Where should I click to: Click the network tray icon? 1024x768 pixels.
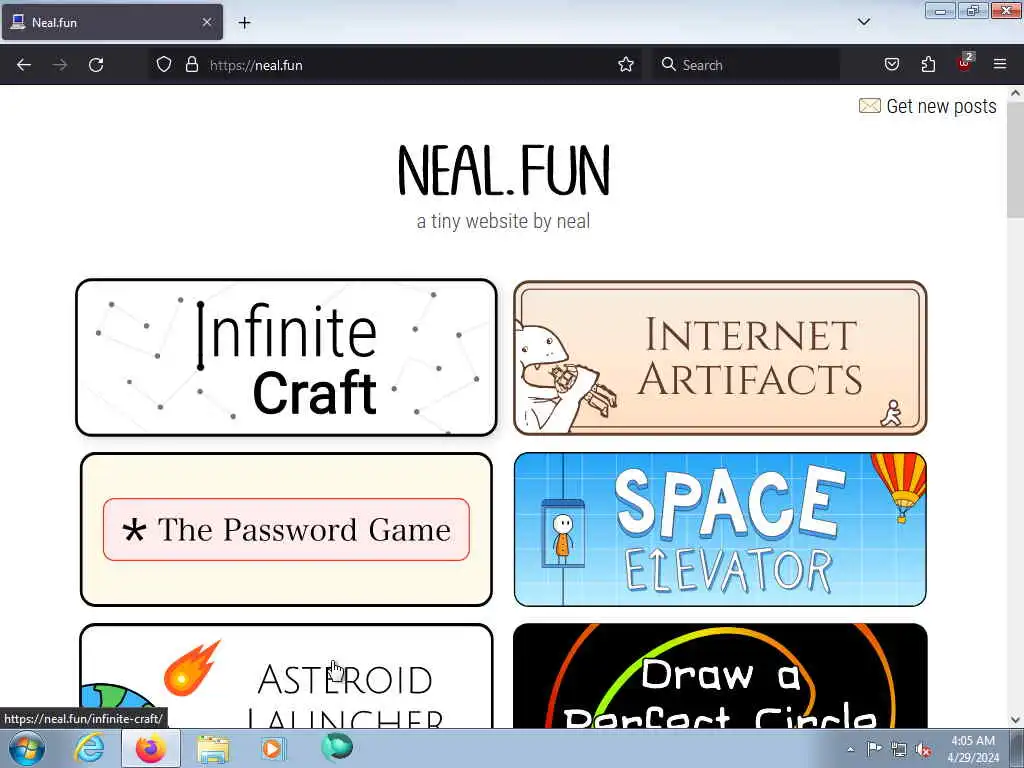[x=899, y=750]
